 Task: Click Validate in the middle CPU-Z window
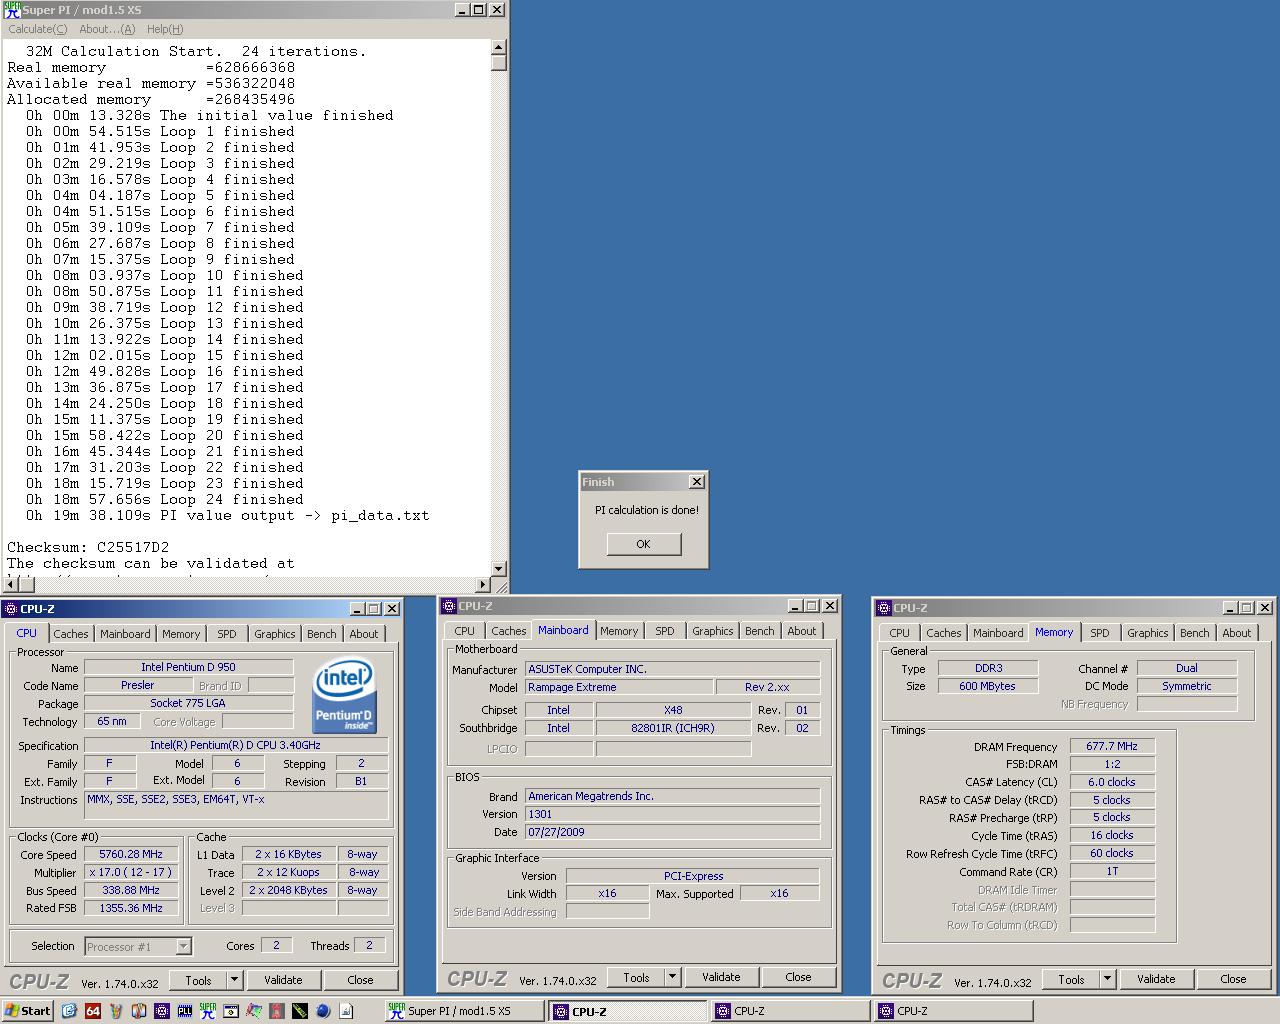(721, 977)
